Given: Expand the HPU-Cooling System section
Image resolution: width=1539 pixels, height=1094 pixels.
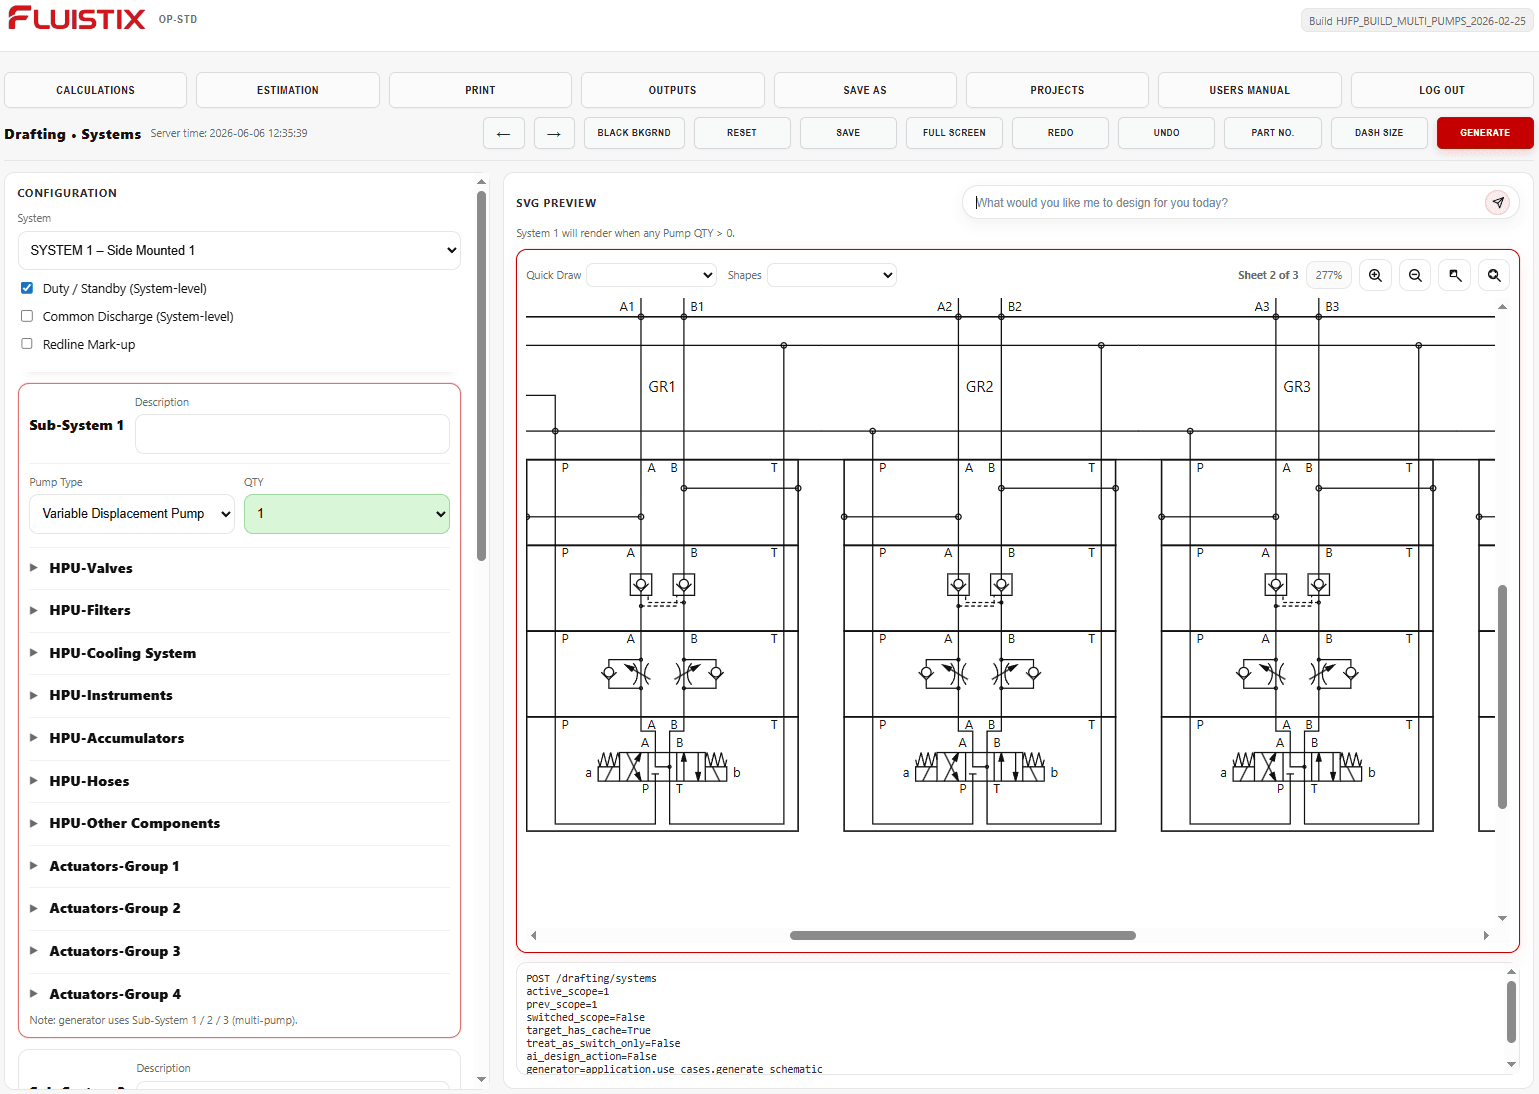Looking at the screenshot, I should 240,653.
